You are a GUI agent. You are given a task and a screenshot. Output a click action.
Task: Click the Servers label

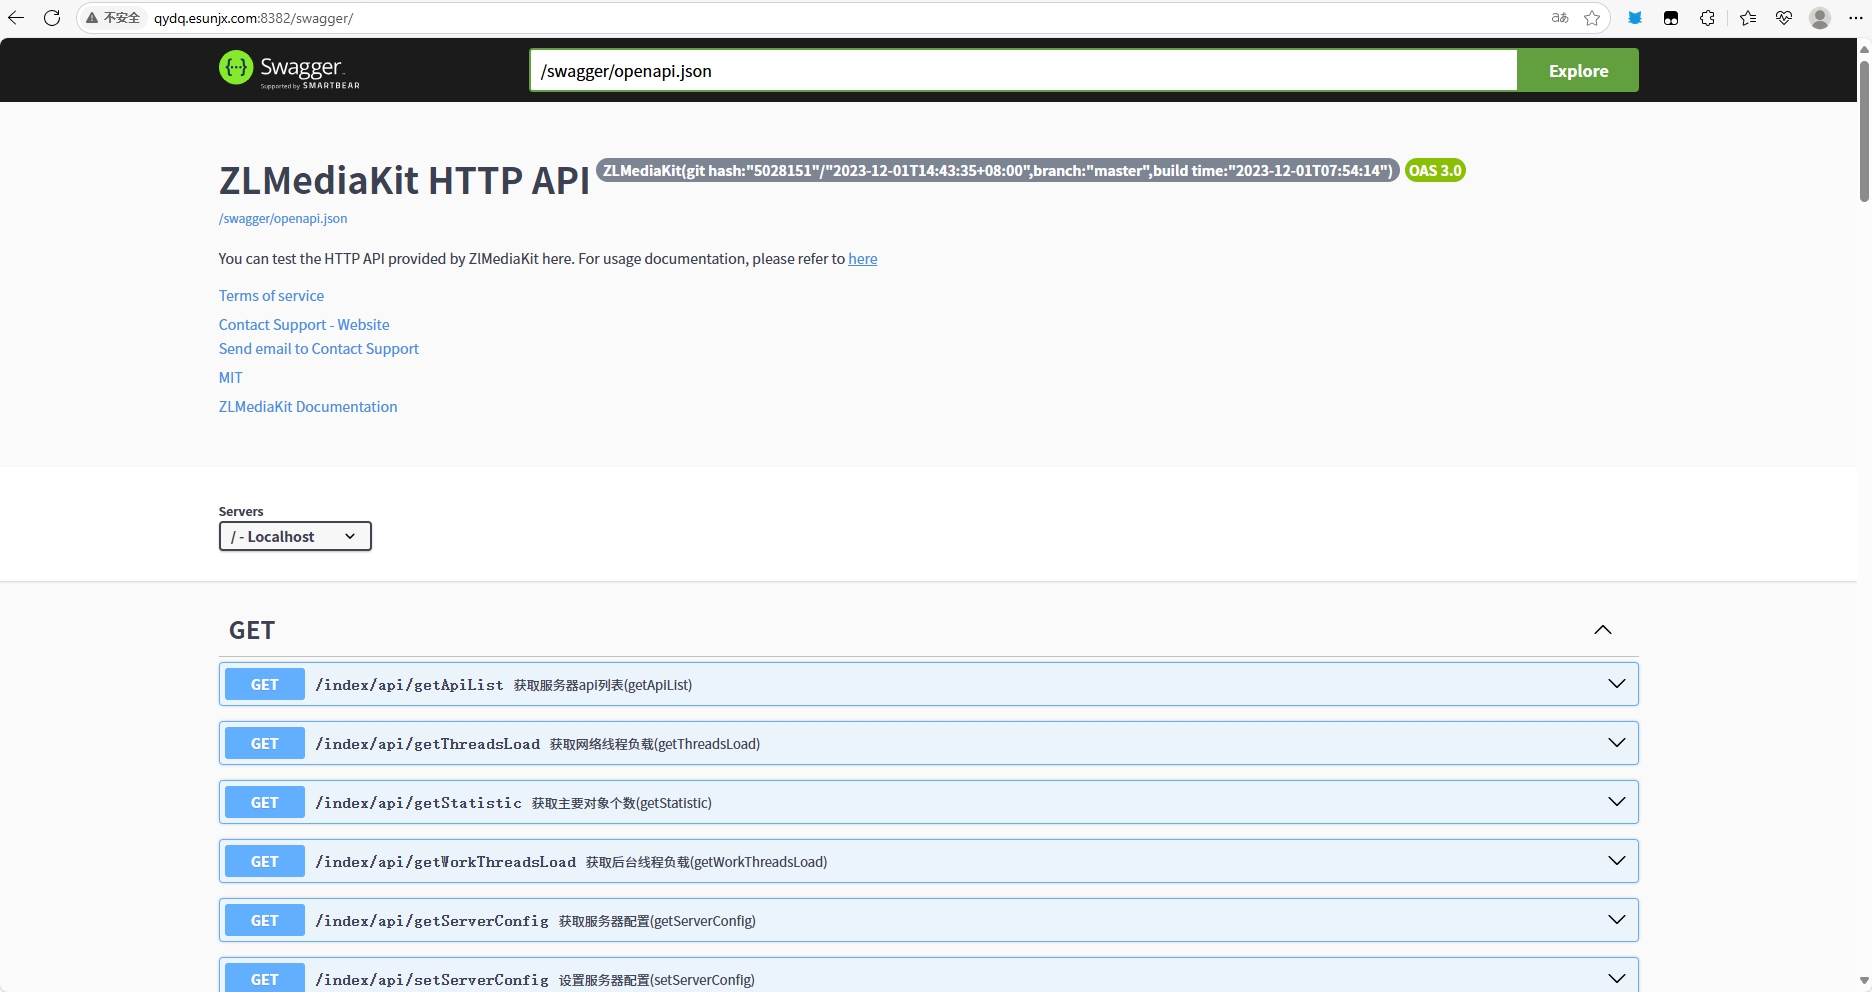coord(241,511)
